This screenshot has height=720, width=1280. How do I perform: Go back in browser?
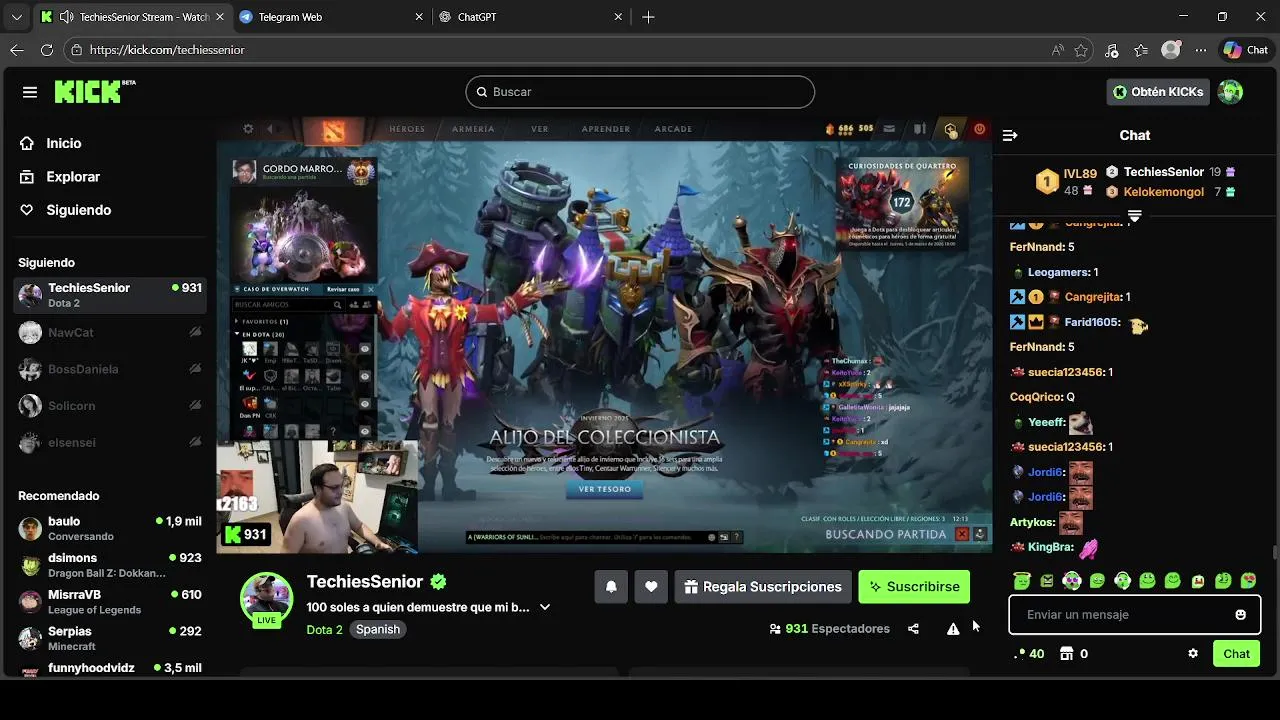tap(16, 50)
